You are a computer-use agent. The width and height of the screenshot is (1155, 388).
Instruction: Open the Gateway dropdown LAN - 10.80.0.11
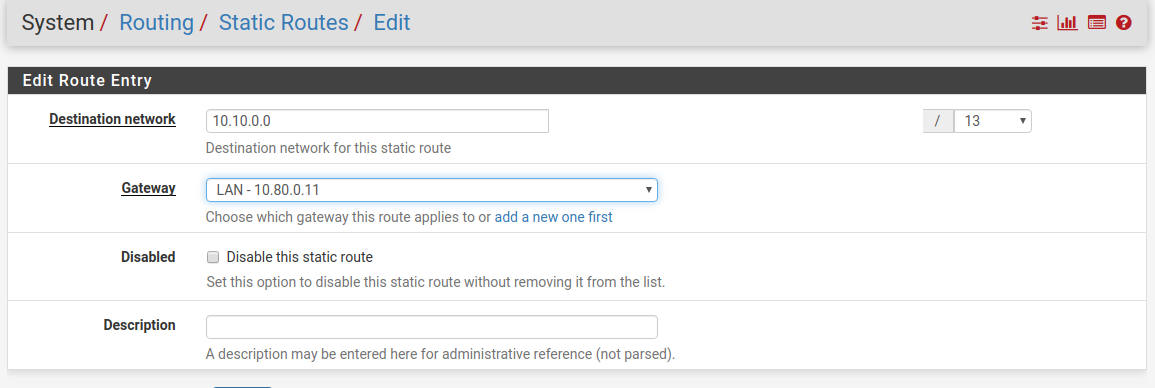[432, 190]
